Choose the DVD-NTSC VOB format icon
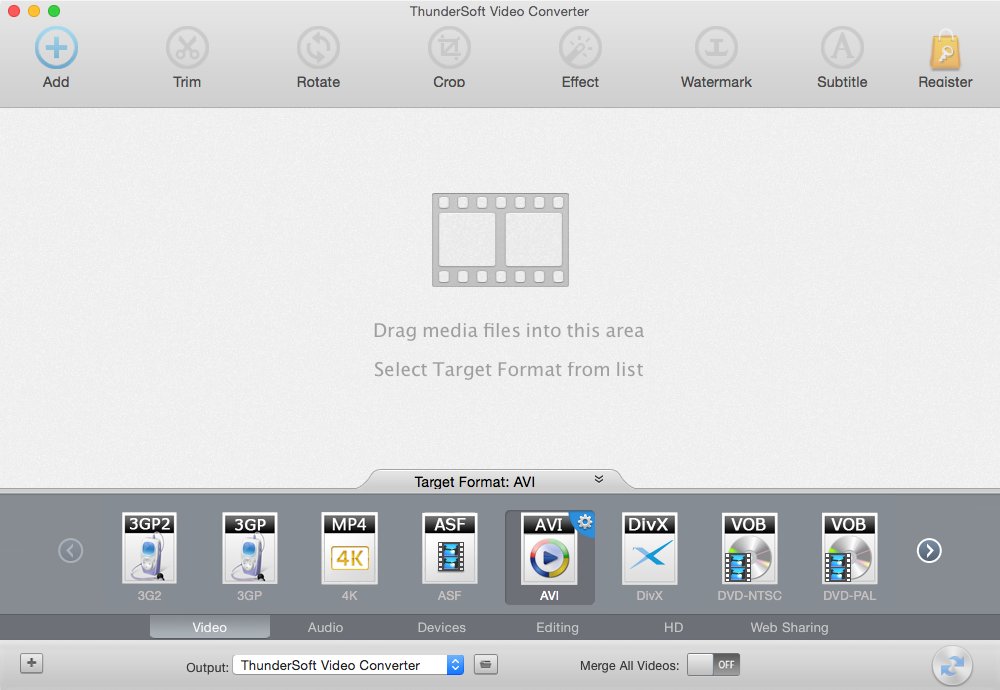Screen dimensions: 1000x690 (x=749, y=548)
